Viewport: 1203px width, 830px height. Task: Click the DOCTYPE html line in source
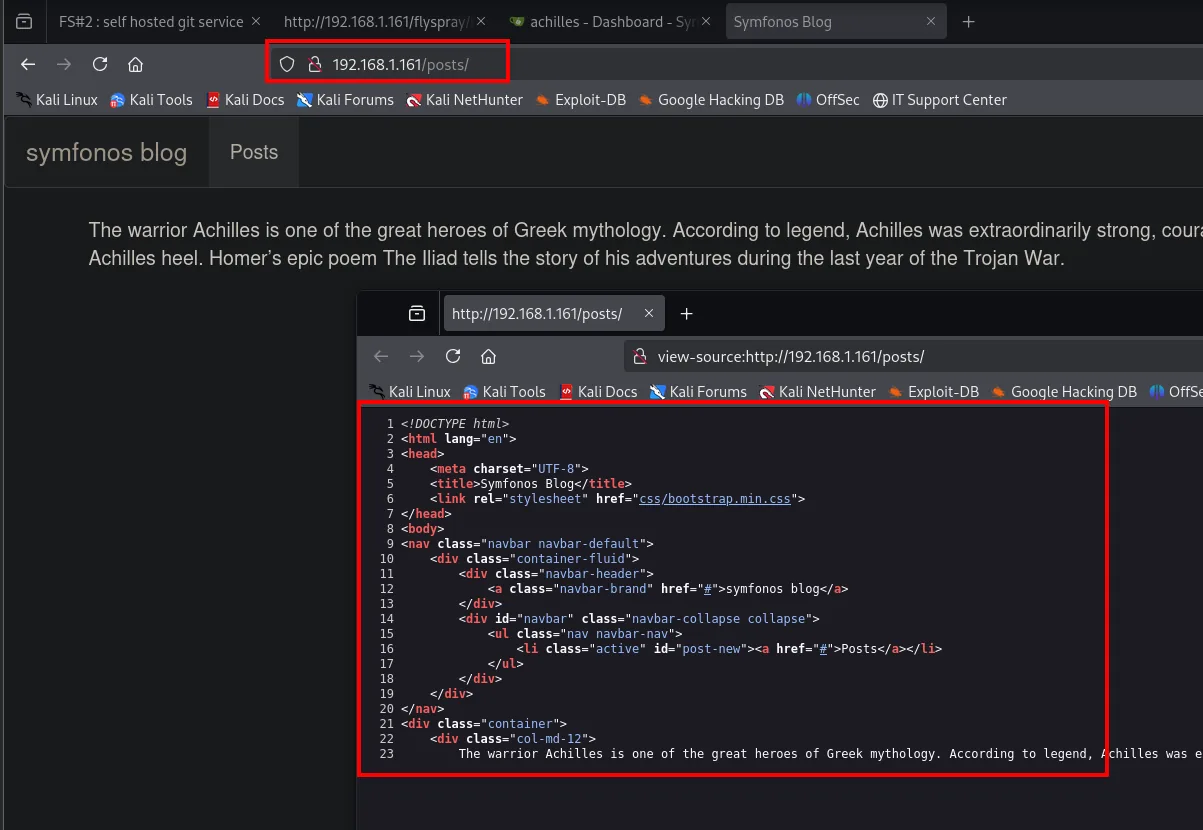[x=455, y=424]
